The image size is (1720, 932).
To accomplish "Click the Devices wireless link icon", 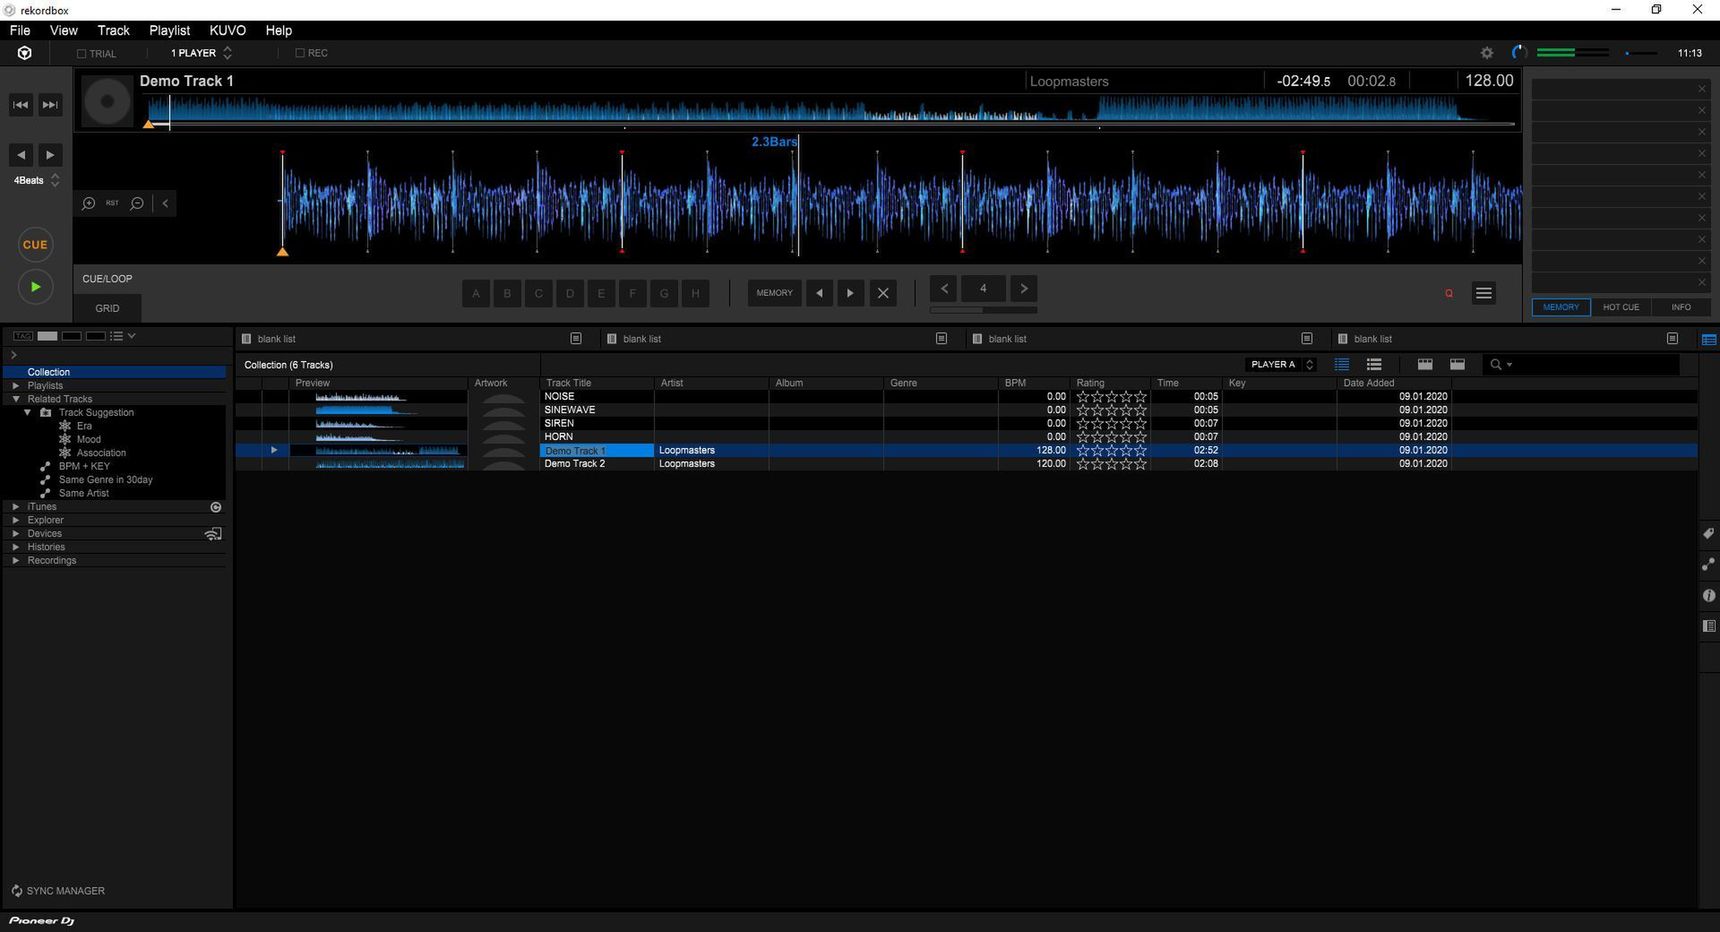I will [x=213, y=534].
